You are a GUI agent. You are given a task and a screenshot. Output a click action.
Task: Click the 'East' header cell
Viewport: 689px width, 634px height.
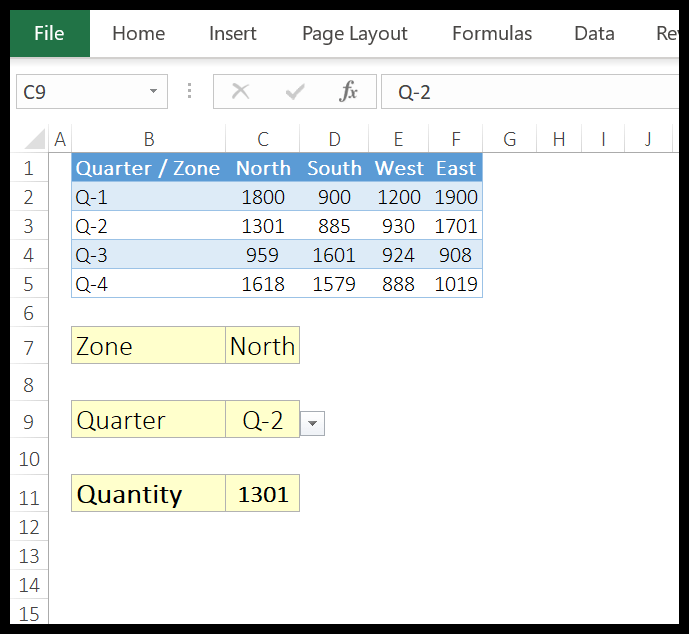pos(456,168)
